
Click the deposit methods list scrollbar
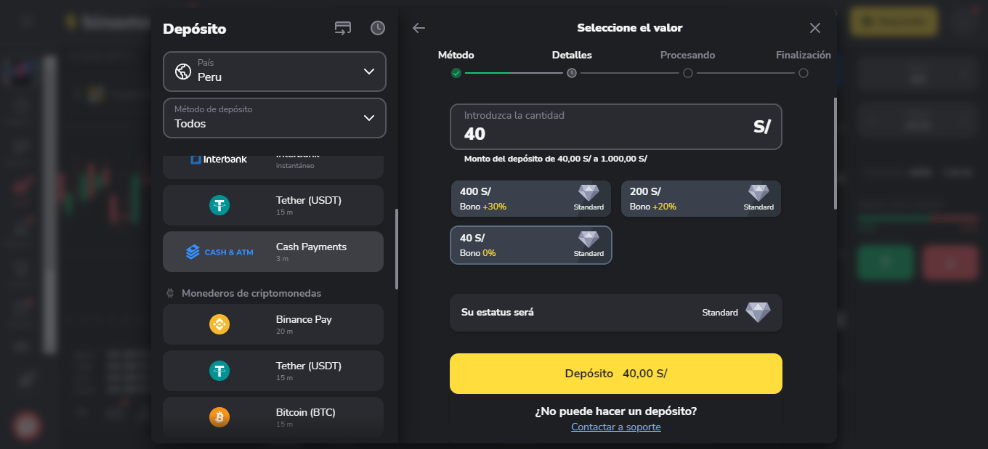pos(396,248)
